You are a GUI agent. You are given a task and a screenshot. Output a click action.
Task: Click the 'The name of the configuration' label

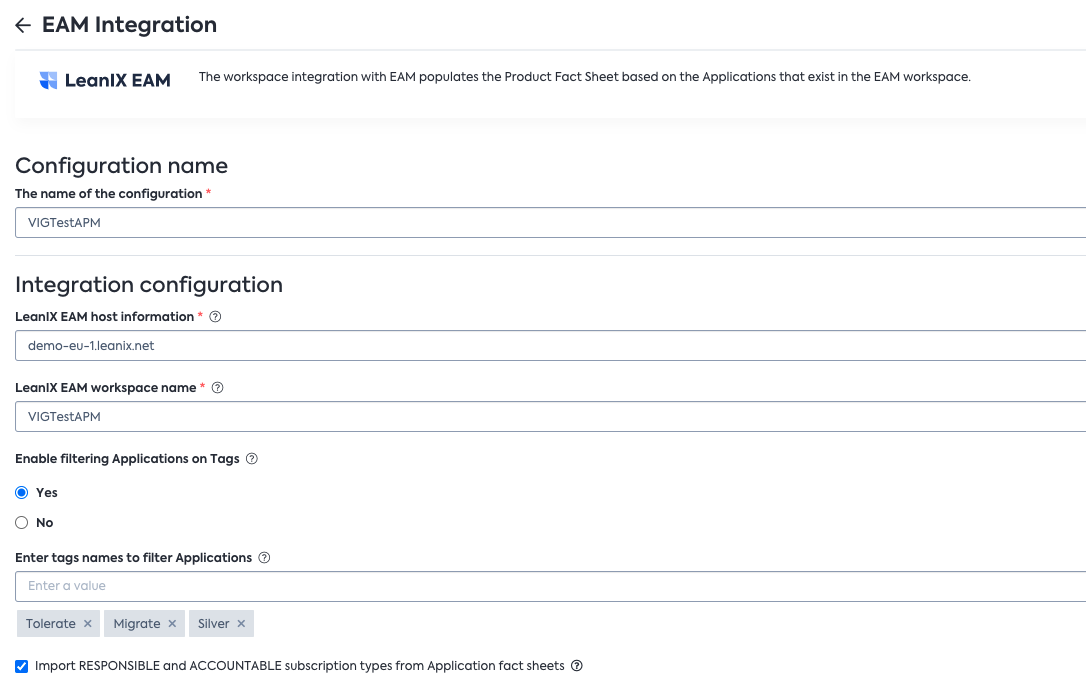(109, 194)
